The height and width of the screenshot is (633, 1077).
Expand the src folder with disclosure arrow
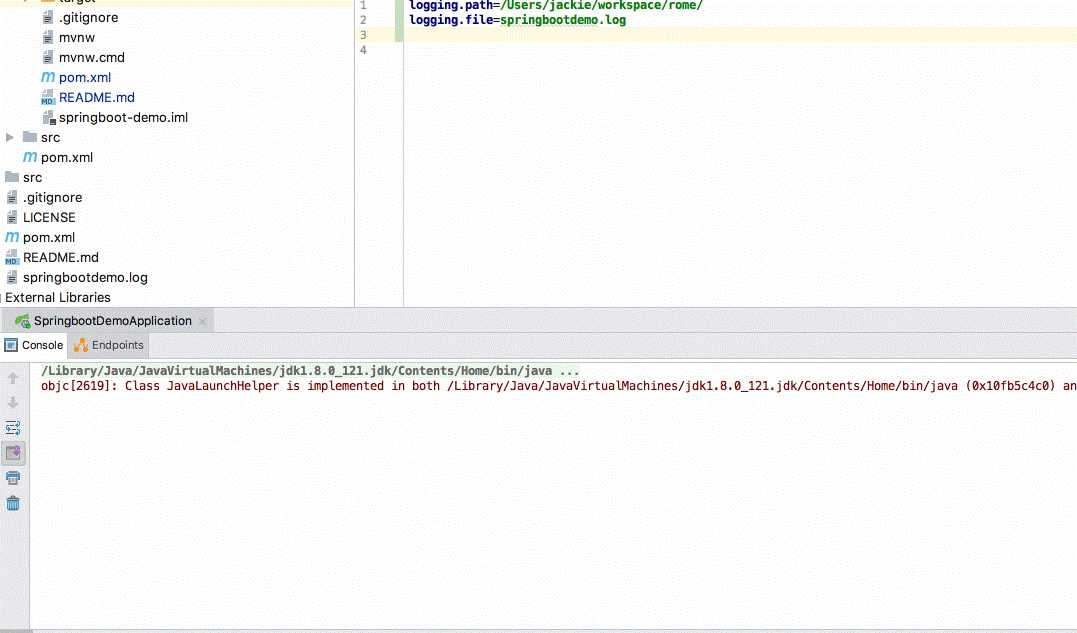[10, 137]
